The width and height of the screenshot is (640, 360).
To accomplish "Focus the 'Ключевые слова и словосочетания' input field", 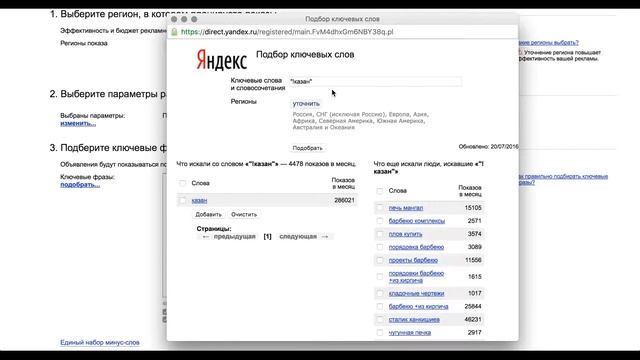I will point(376,82).
